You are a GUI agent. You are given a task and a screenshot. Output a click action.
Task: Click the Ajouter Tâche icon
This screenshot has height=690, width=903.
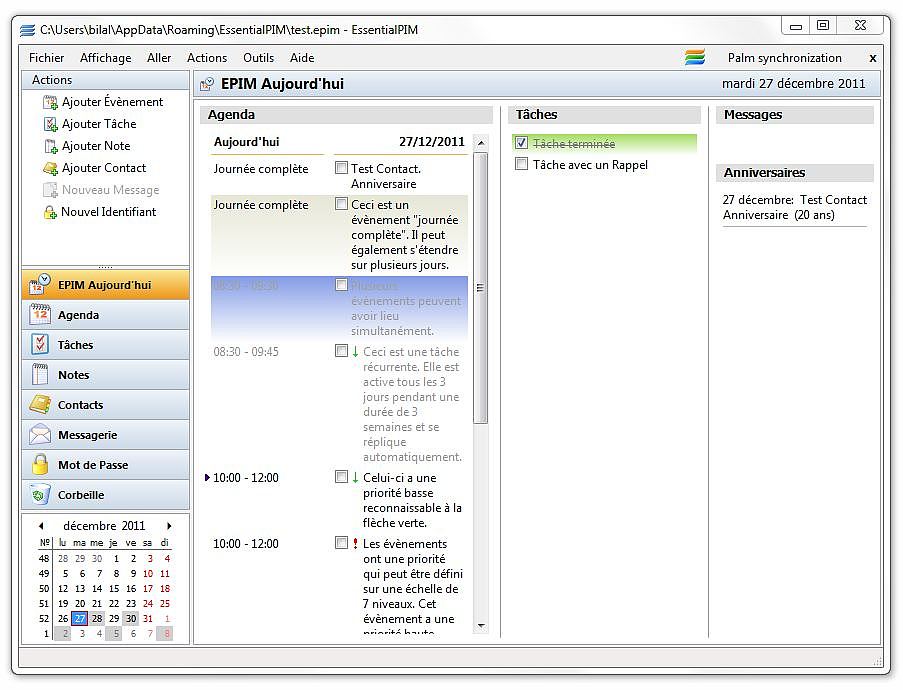point(51,124)
